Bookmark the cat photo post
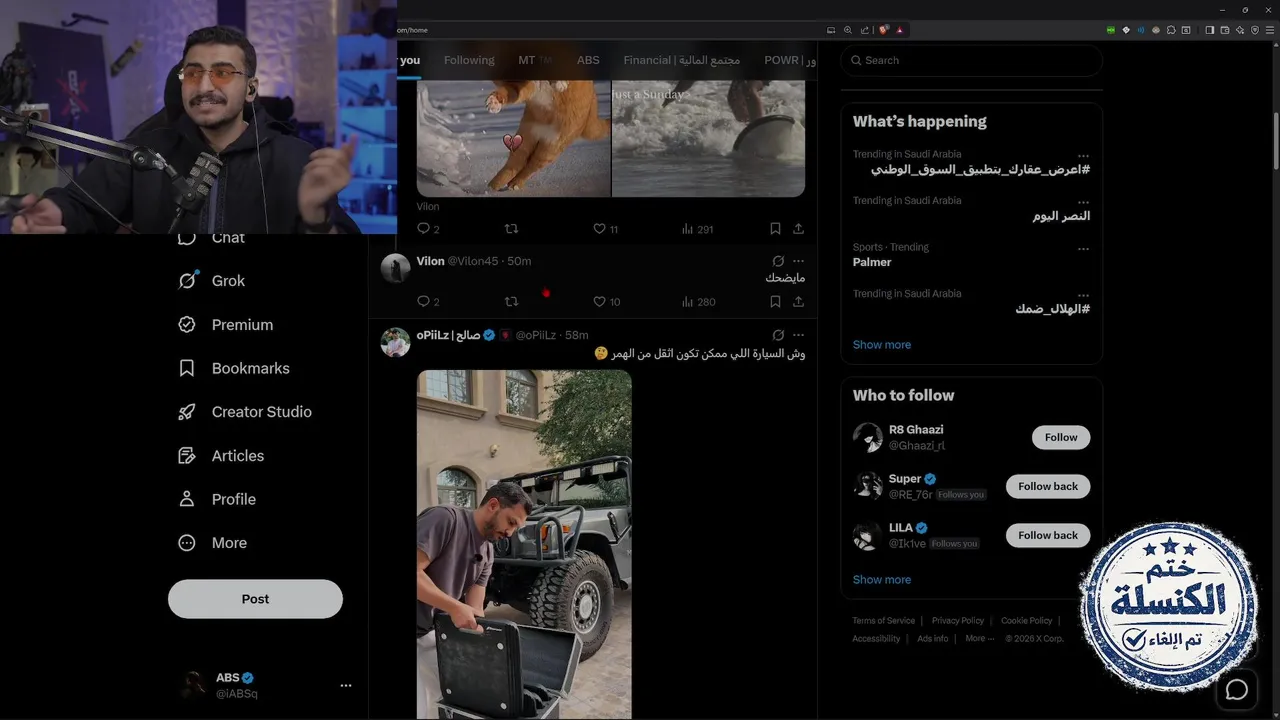This screenshot has height=720, width=1280. click(x=775, y=229)
